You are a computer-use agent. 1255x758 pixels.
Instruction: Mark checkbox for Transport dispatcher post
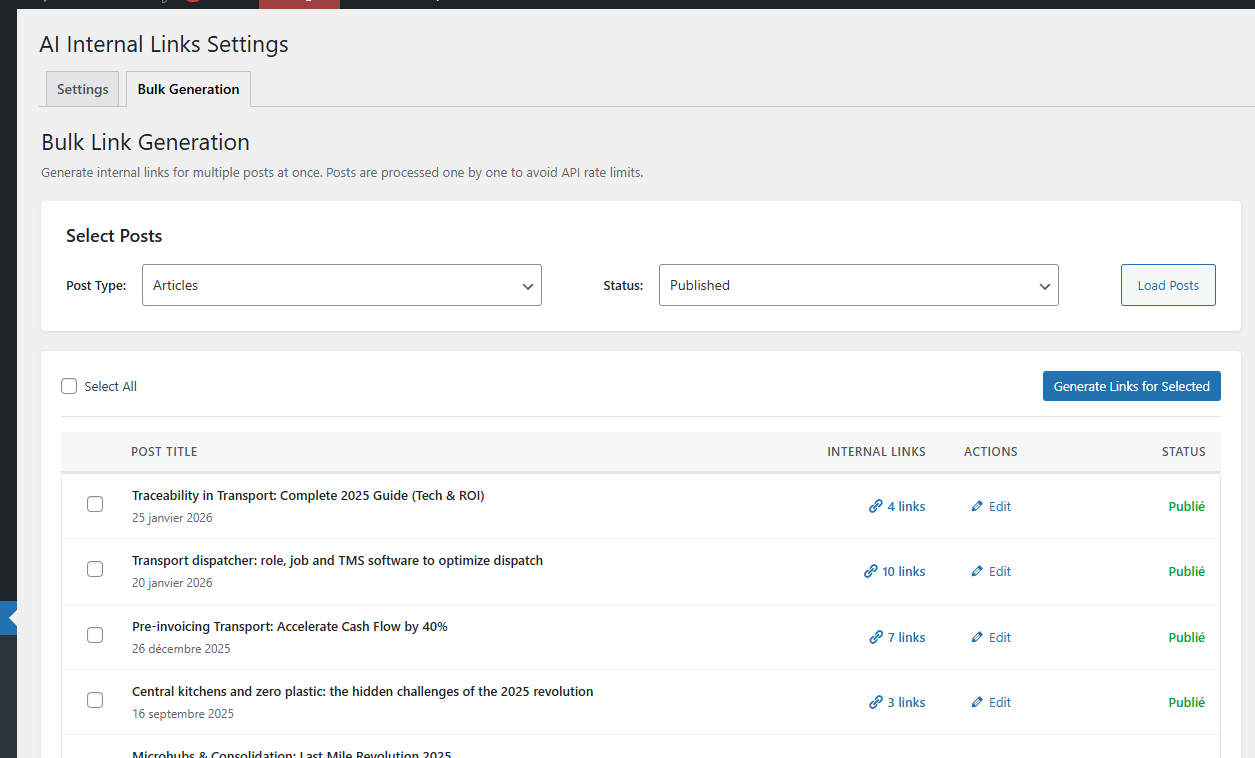(95, 569)
